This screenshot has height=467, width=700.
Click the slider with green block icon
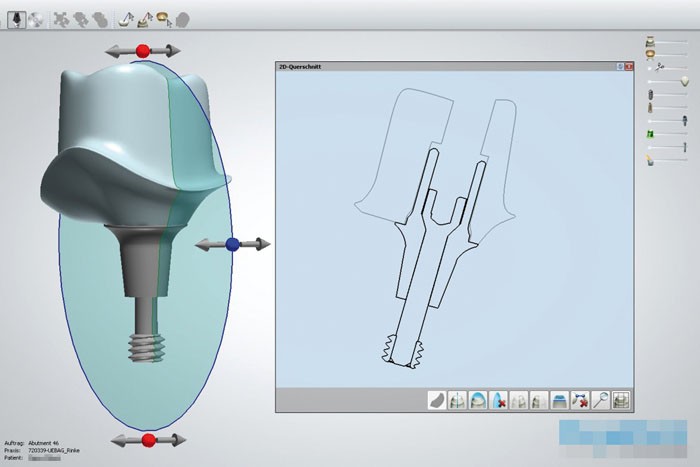[667, 133]
